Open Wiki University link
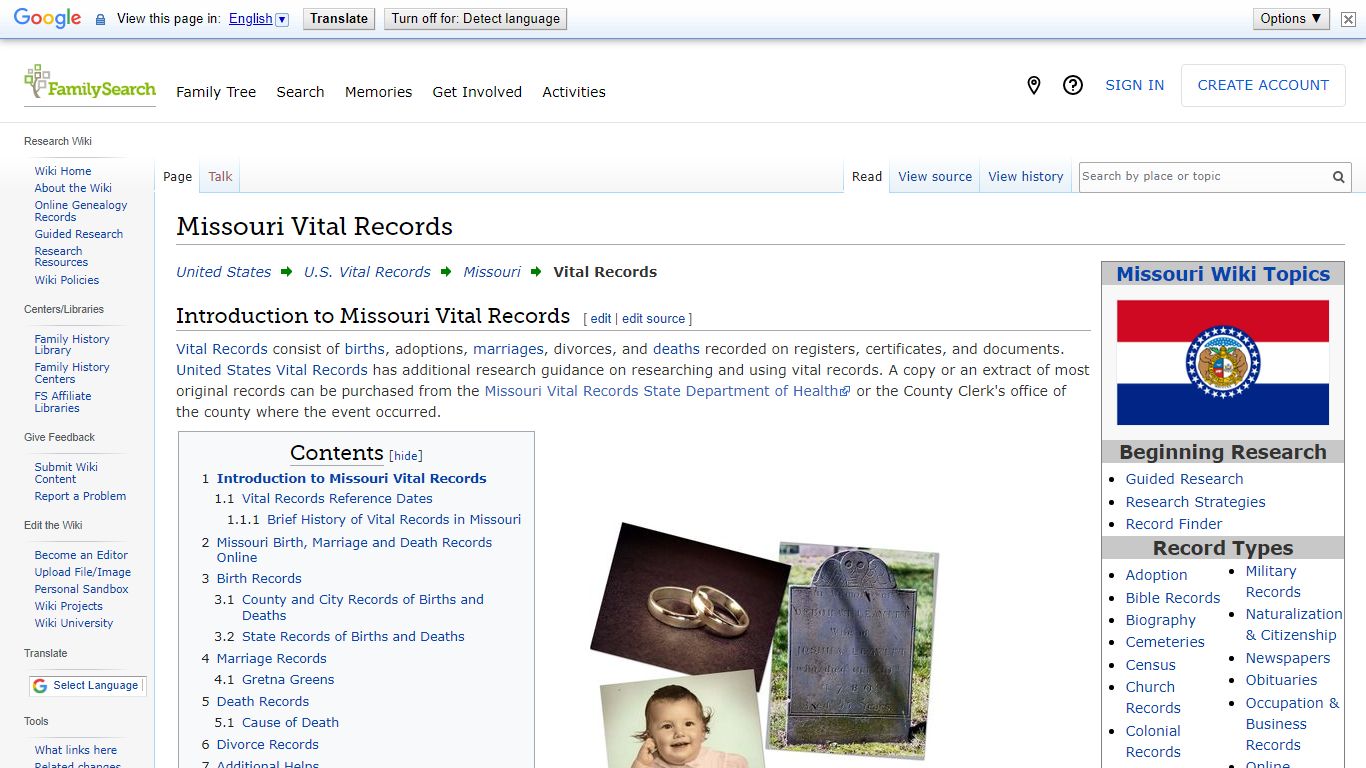The image size is (1366, 768). point(74,623)
